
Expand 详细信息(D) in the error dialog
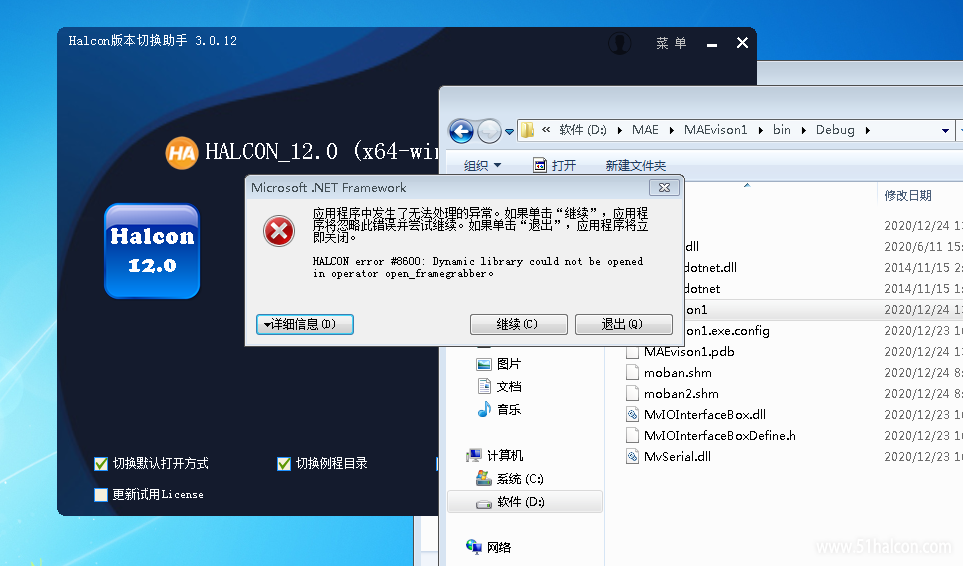click(x=305, y=324)
